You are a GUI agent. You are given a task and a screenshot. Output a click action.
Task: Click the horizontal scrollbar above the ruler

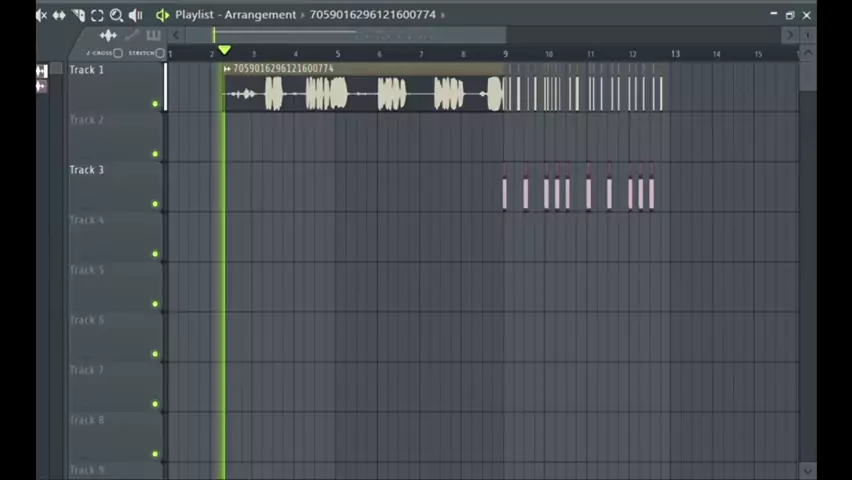[480, 35]
